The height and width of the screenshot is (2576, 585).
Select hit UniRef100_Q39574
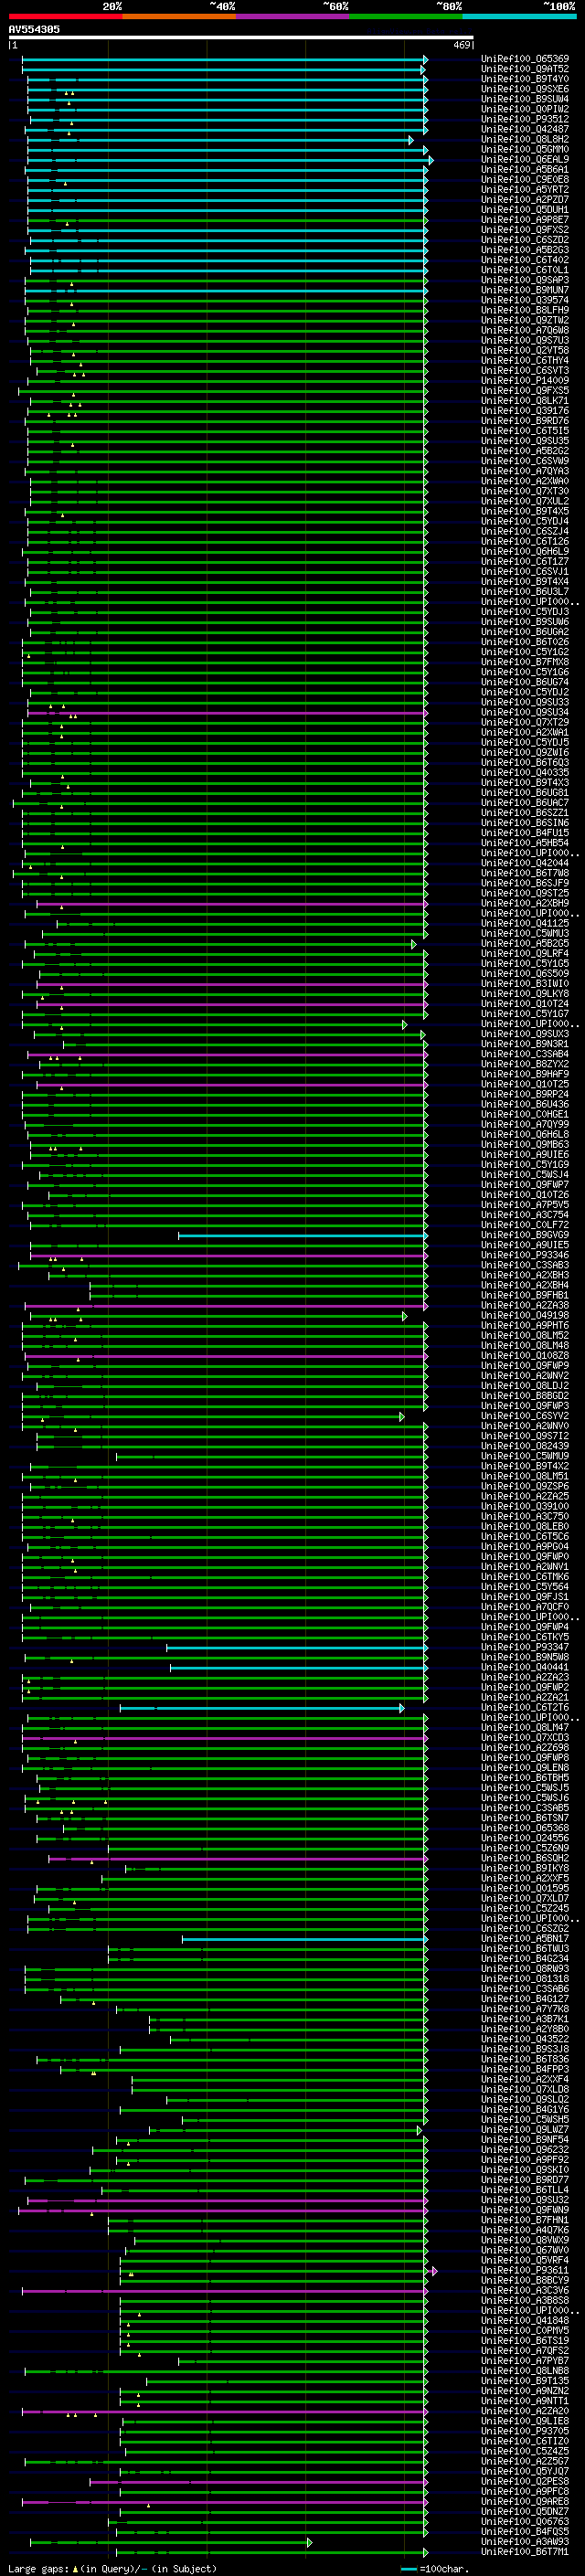point(525,300)
